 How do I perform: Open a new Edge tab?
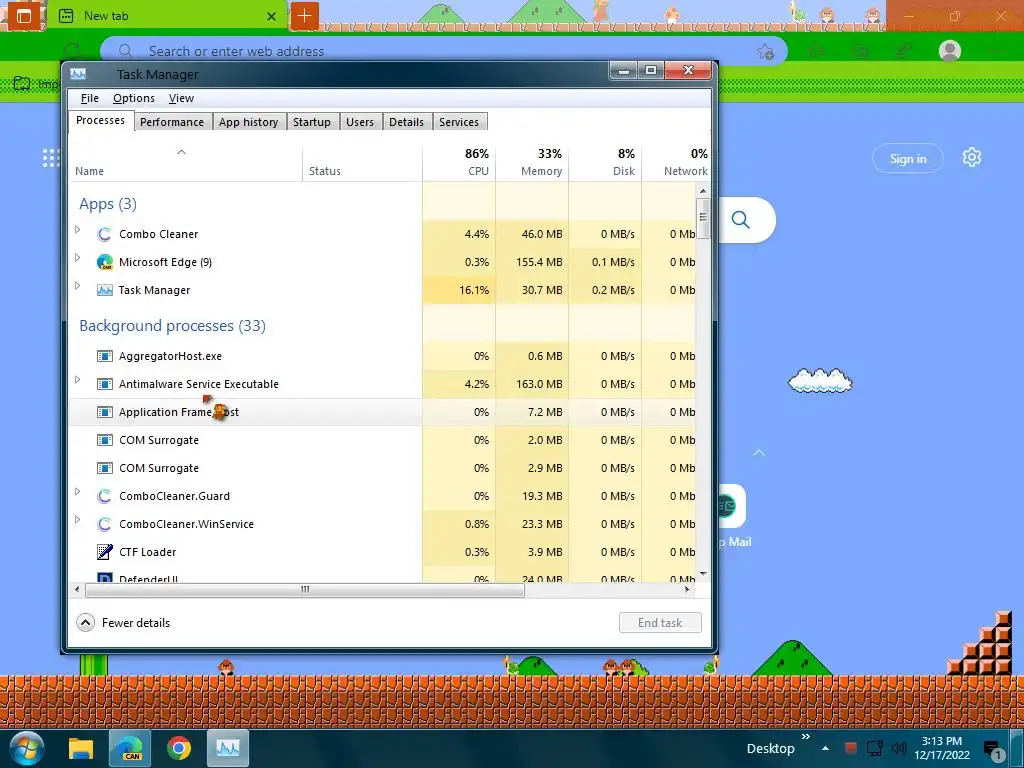(304, 16)
